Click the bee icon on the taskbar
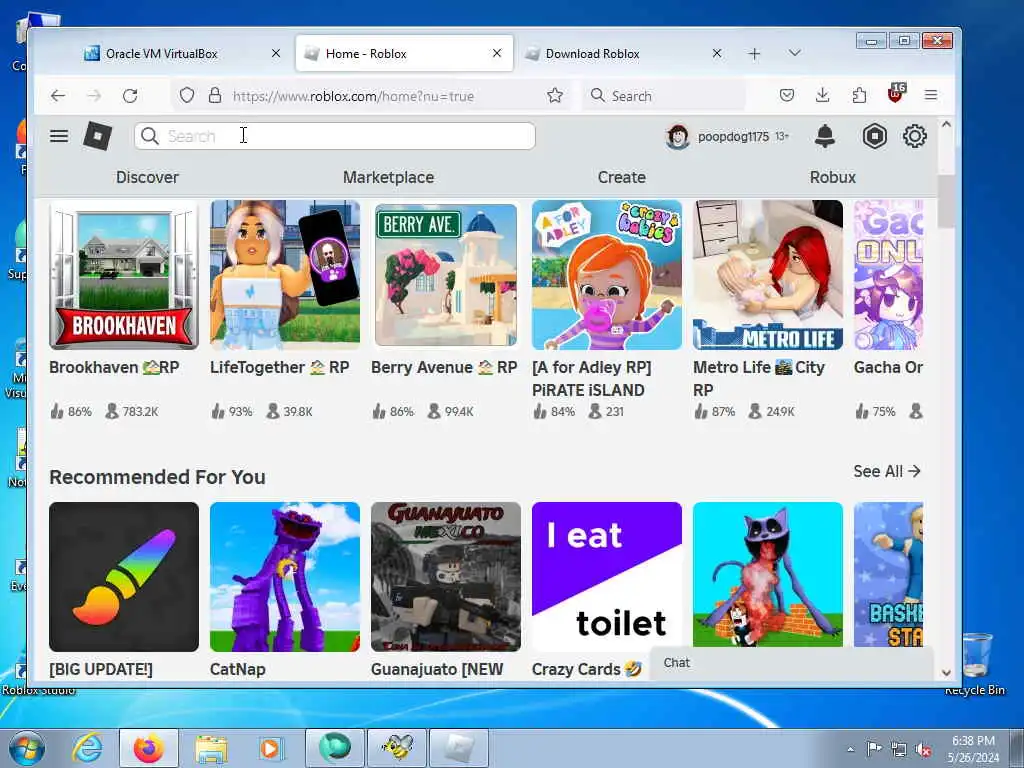The height and width of the screenshot is (768, 1024). (x=397, y=748)
